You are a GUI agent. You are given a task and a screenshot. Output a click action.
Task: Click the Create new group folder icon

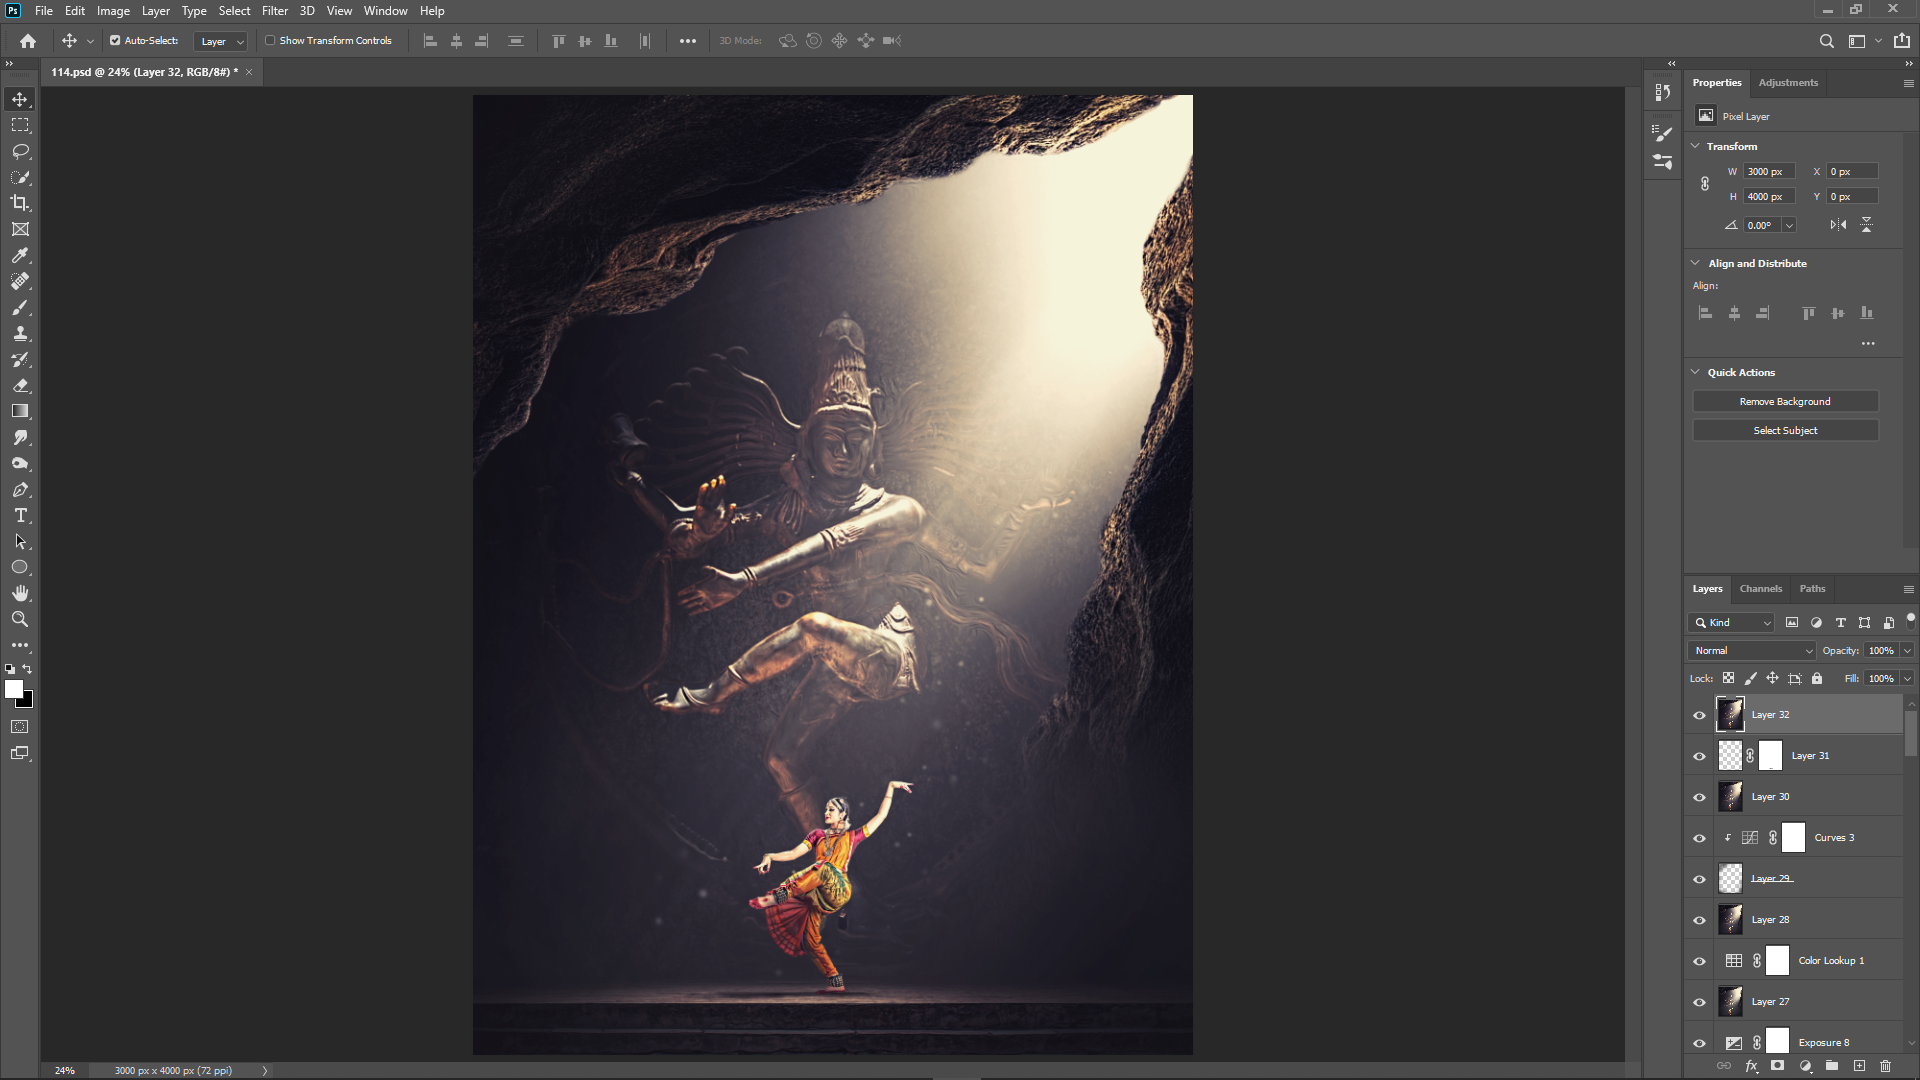pyautogui.click(x=1831, y=1066)
